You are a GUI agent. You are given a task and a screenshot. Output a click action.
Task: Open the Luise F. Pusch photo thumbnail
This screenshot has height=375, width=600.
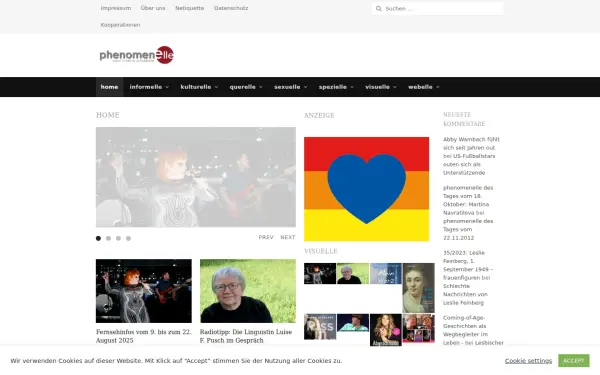click(x=248, y=291)
